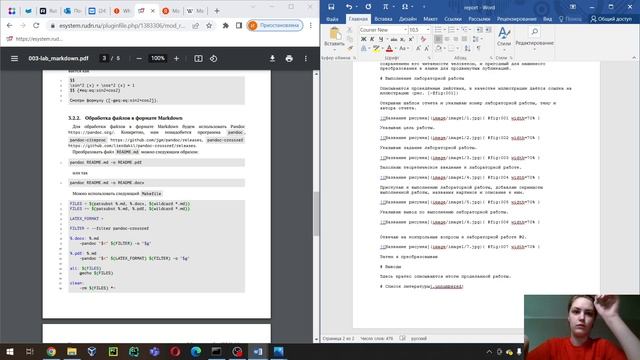
Task: Open new Chrome tab
Action: 217,11
